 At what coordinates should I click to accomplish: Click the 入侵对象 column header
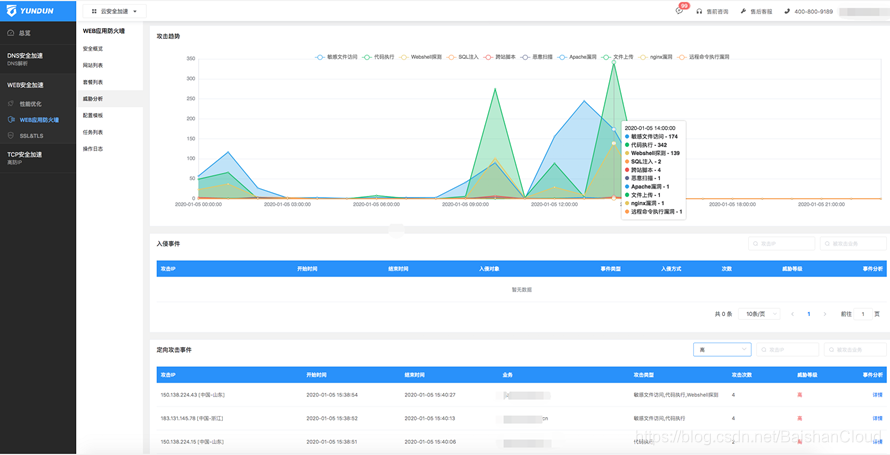489,268
